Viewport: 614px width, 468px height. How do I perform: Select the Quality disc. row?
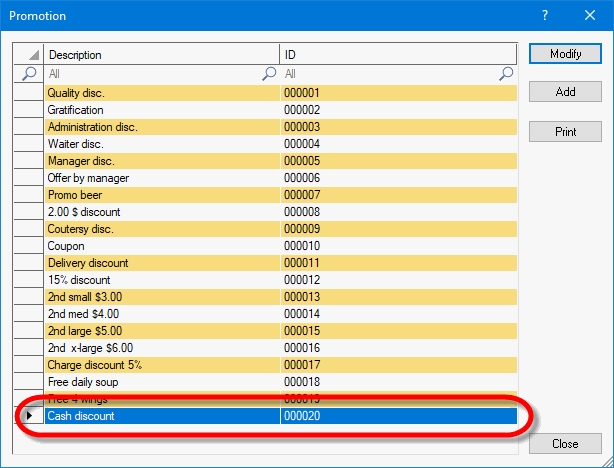pyautogui.click(x=160, y=93)
